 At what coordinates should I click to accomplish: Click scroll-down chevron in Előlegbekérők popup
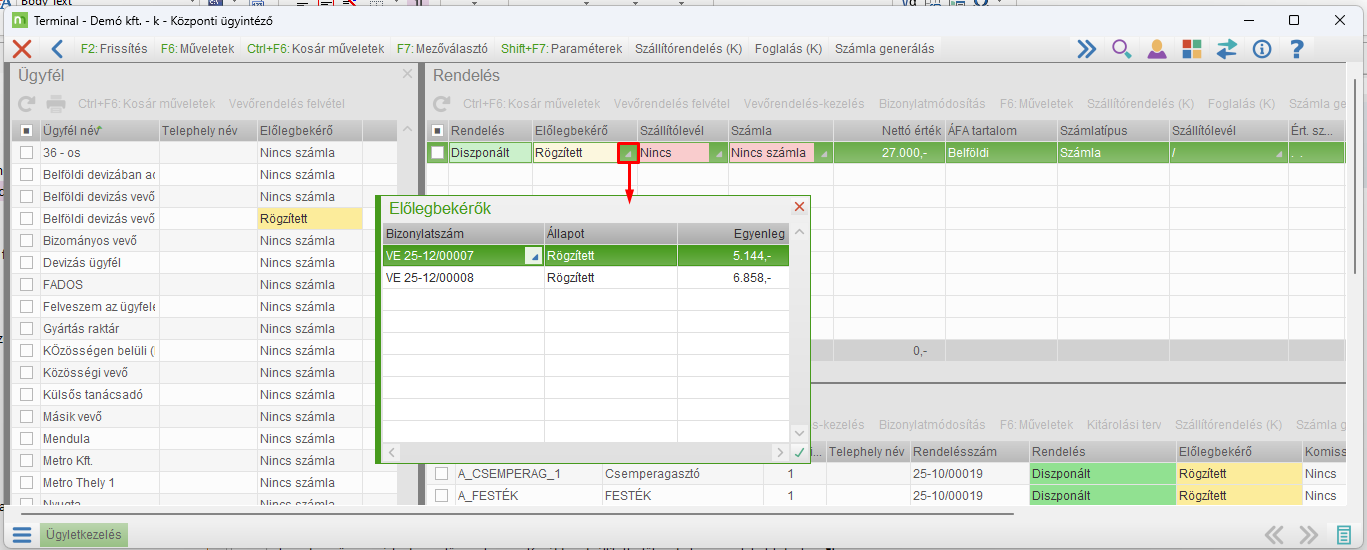click(799, 432)
